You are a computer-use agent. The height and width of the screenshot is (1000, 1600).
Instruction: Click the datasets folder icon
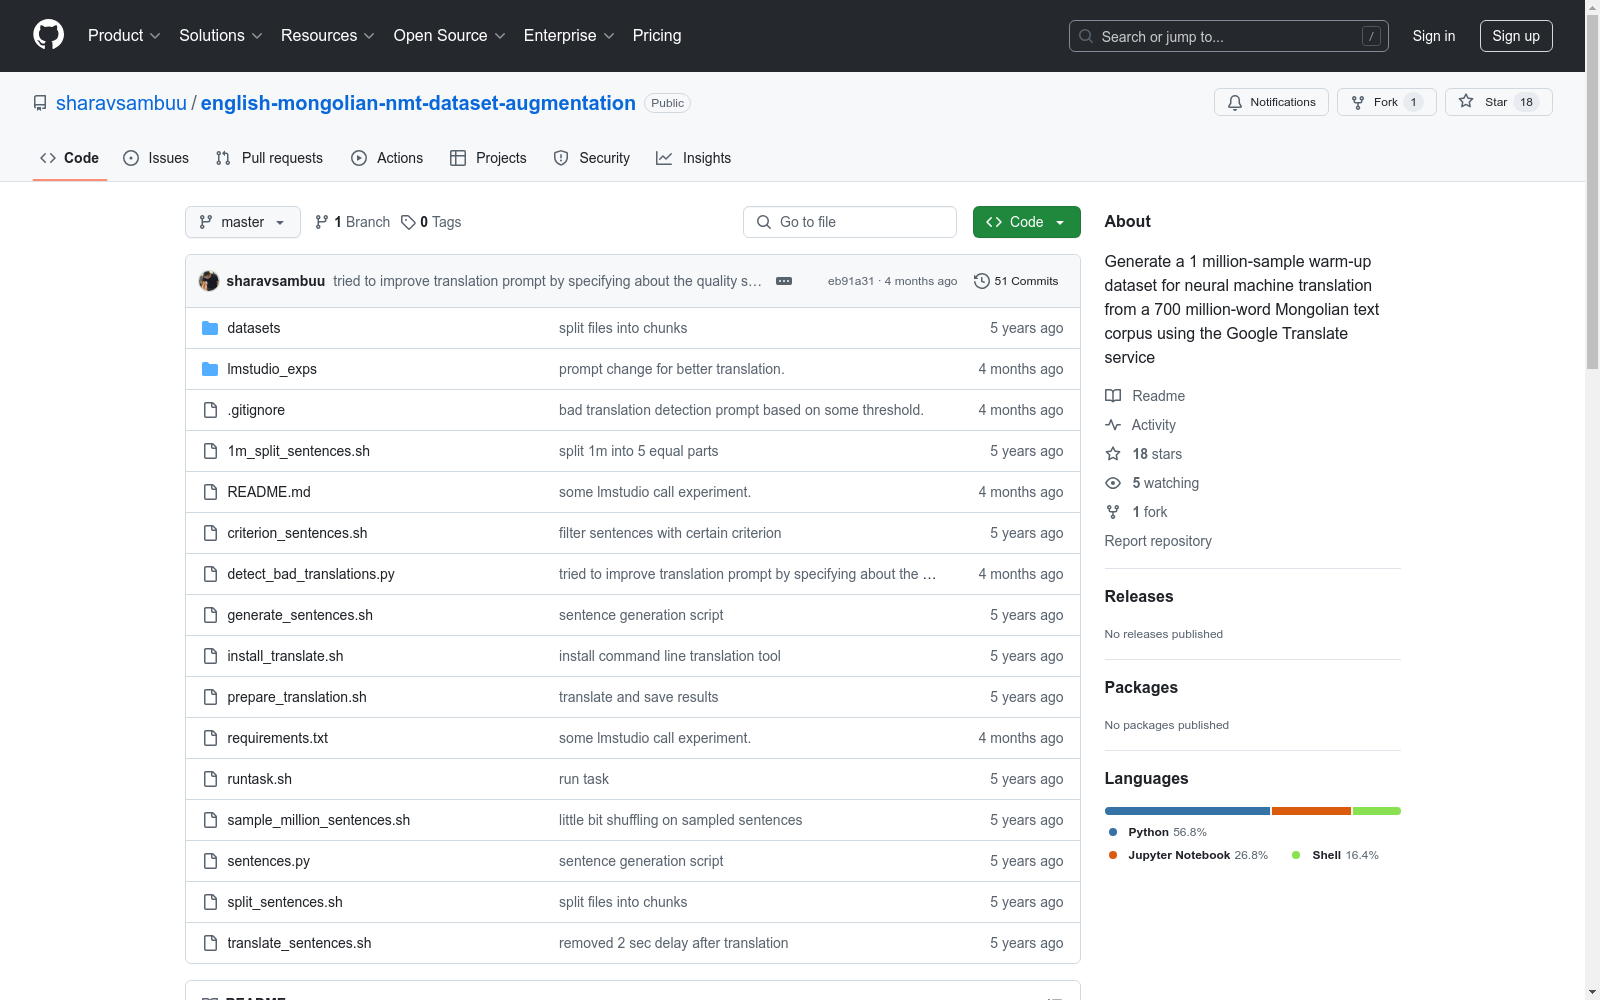point(210,328)
